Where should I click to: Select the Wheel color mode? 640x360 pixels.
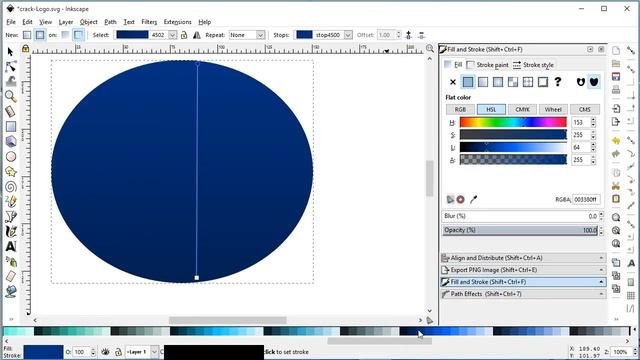click(553, 109)
